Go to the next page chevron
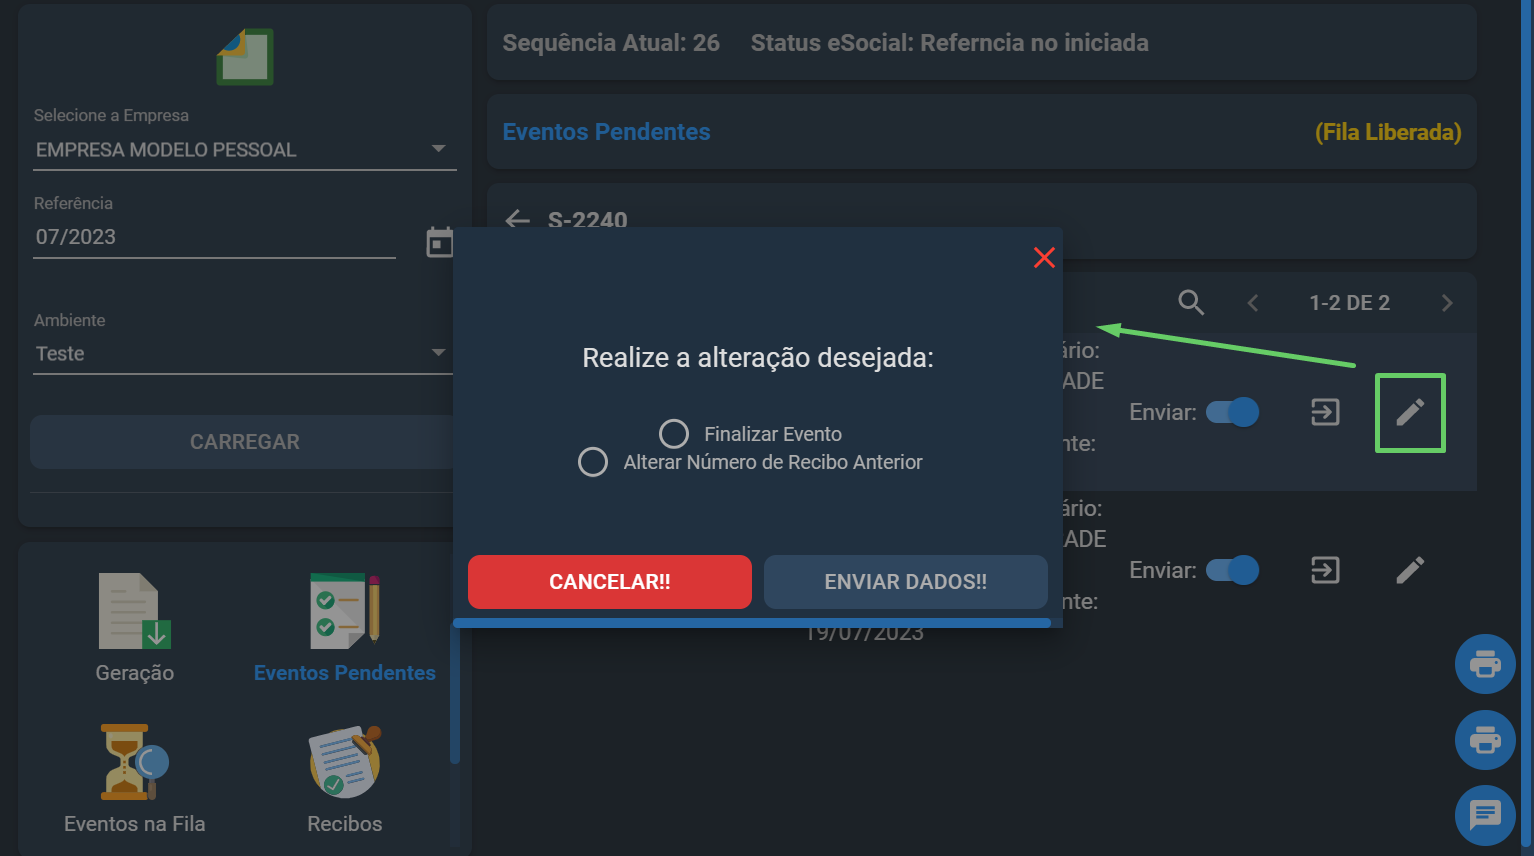Viewport: 1534px width, 856px height. click(1447, 303)
